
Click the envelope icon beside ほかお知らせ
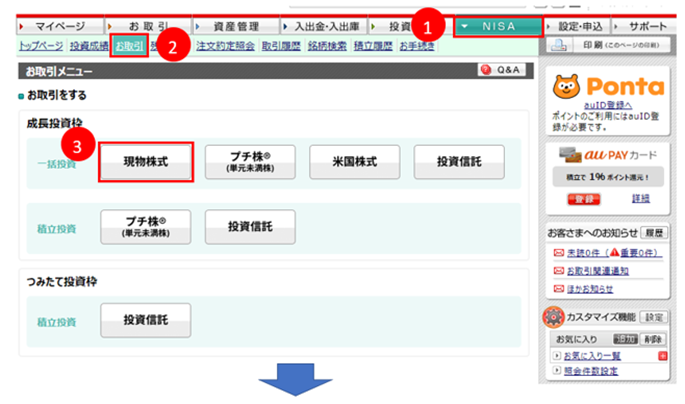pos(559,289)
